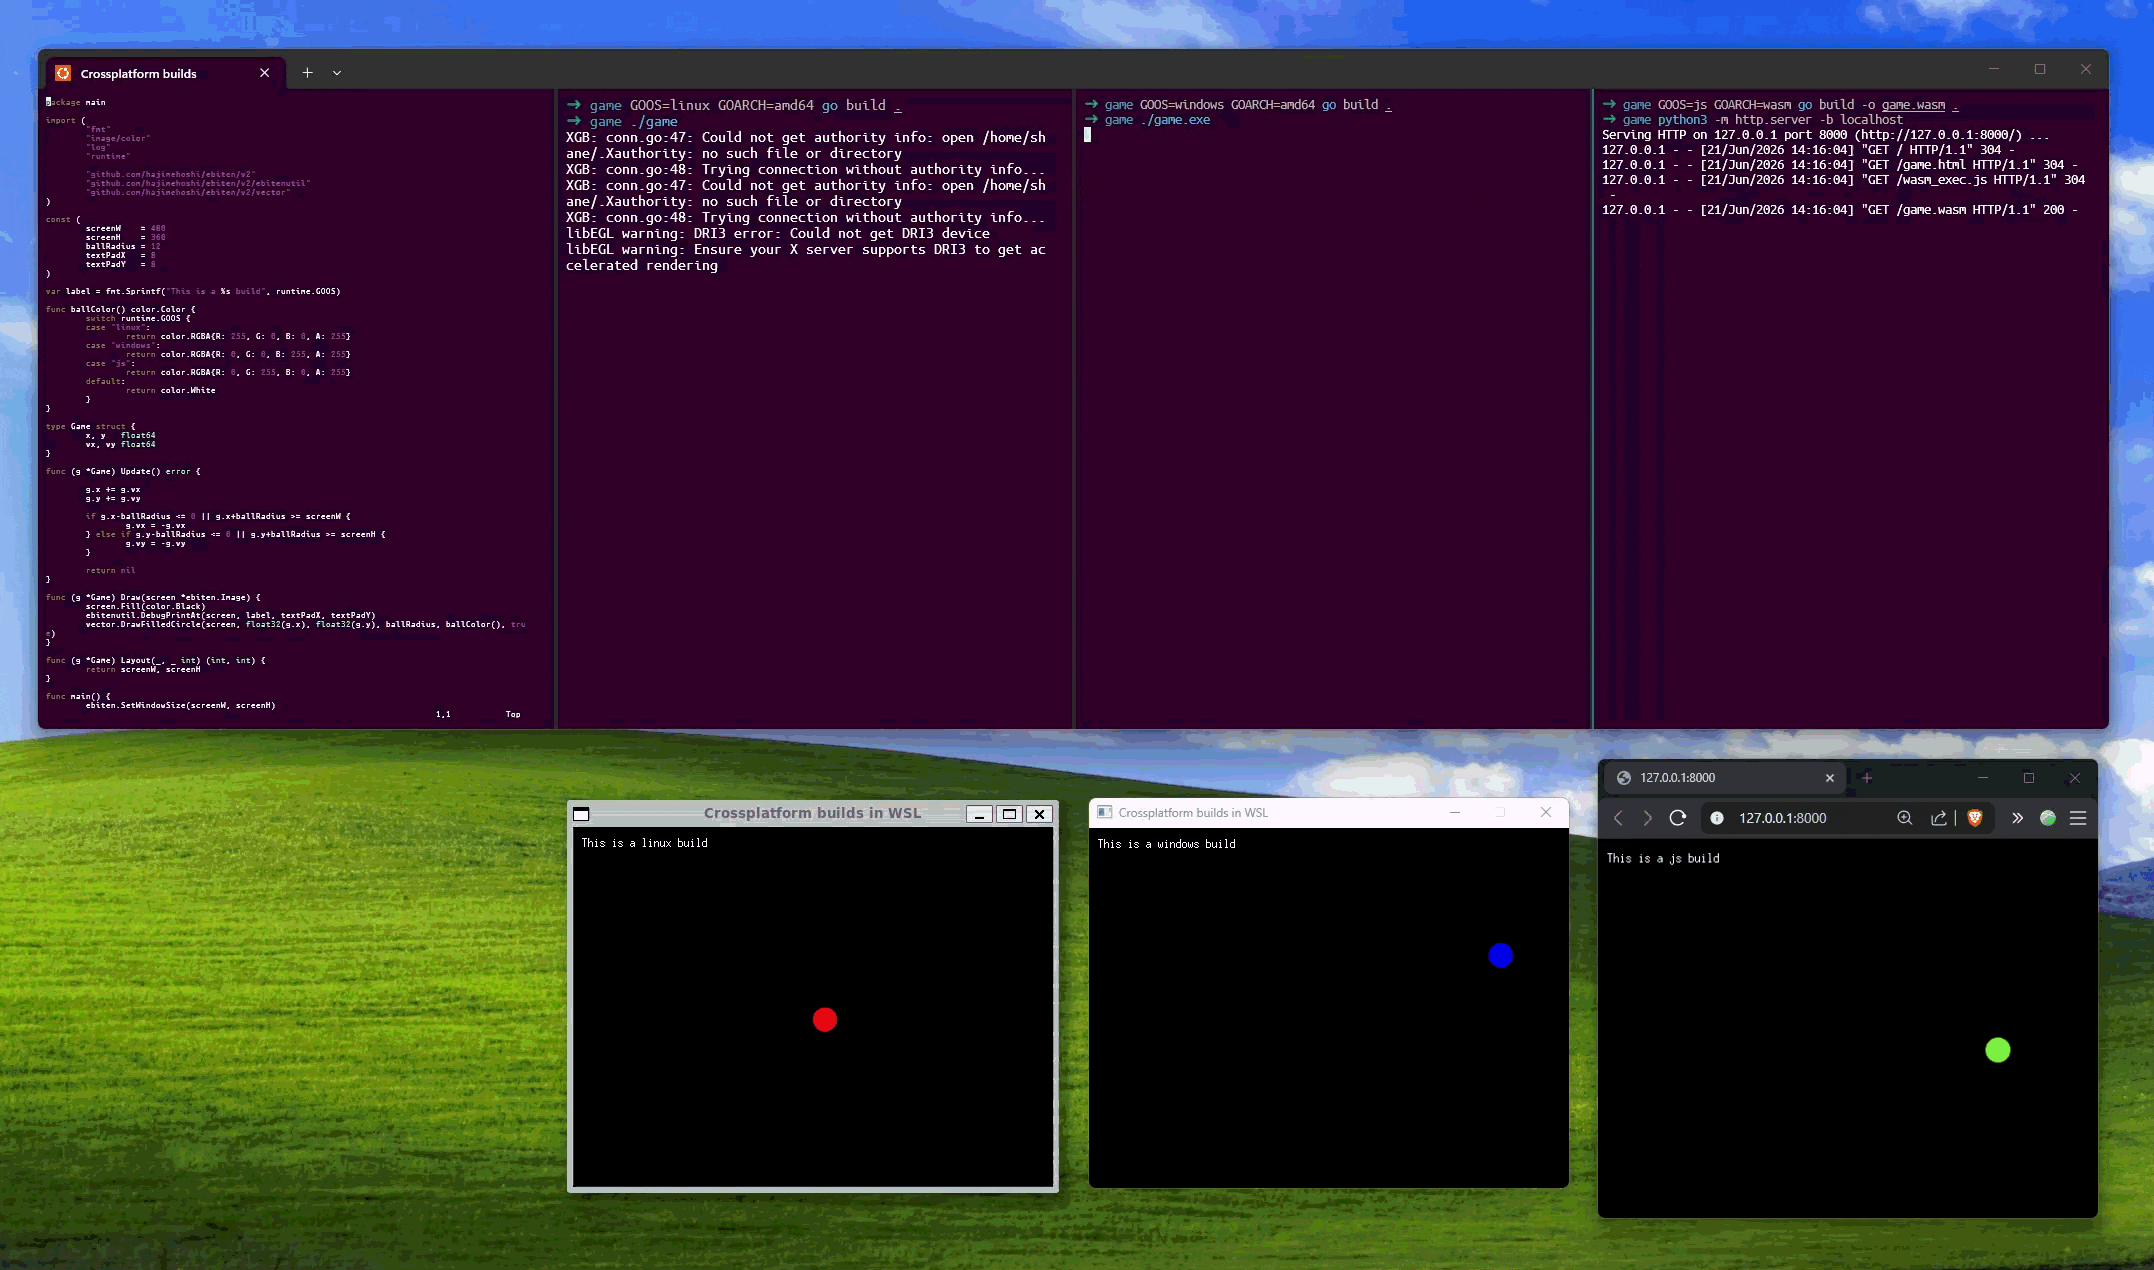Click the 'Top' vim scroll indicator
Image resolution: width=2154 pixels, height=1270 pixels.
pos(513,714)
